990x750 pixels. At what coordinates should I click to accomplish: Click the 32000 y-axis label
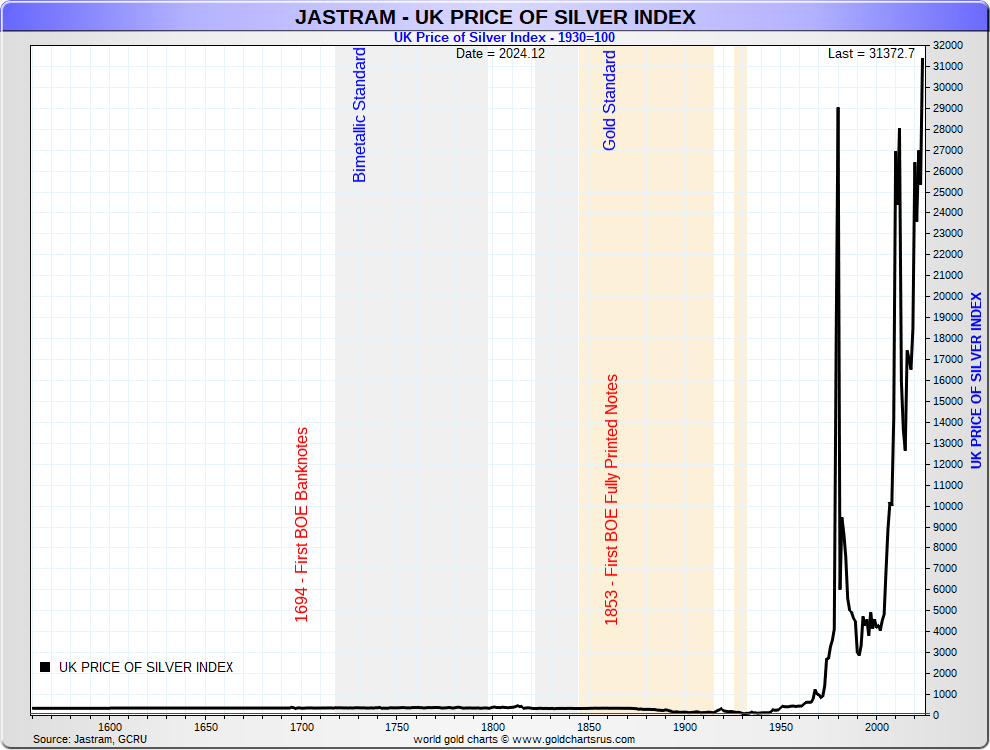tap(948, 45)
